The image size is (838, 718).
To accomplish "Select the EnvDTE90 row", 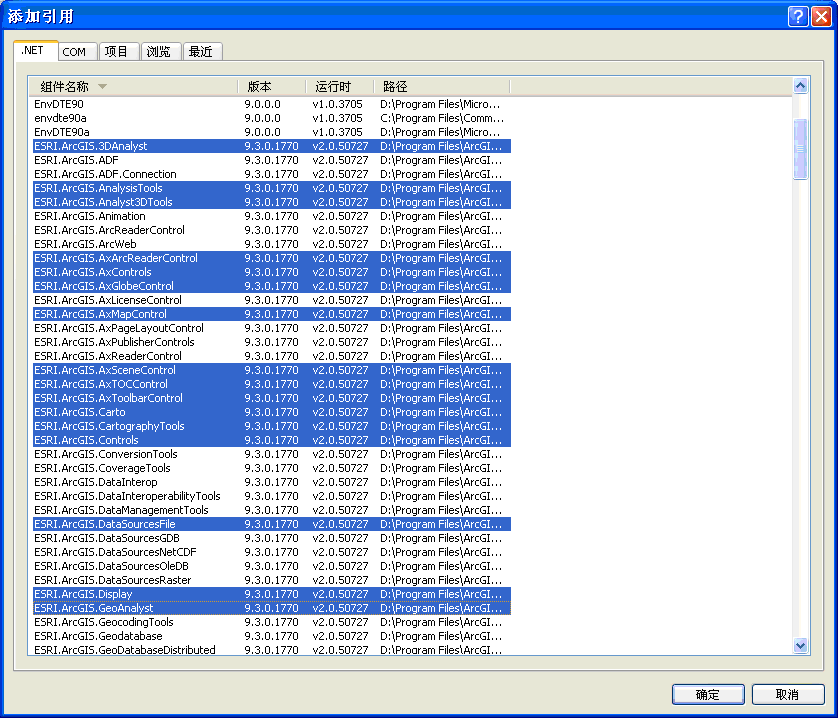I will pyautogui.click(x=271, y=104).
